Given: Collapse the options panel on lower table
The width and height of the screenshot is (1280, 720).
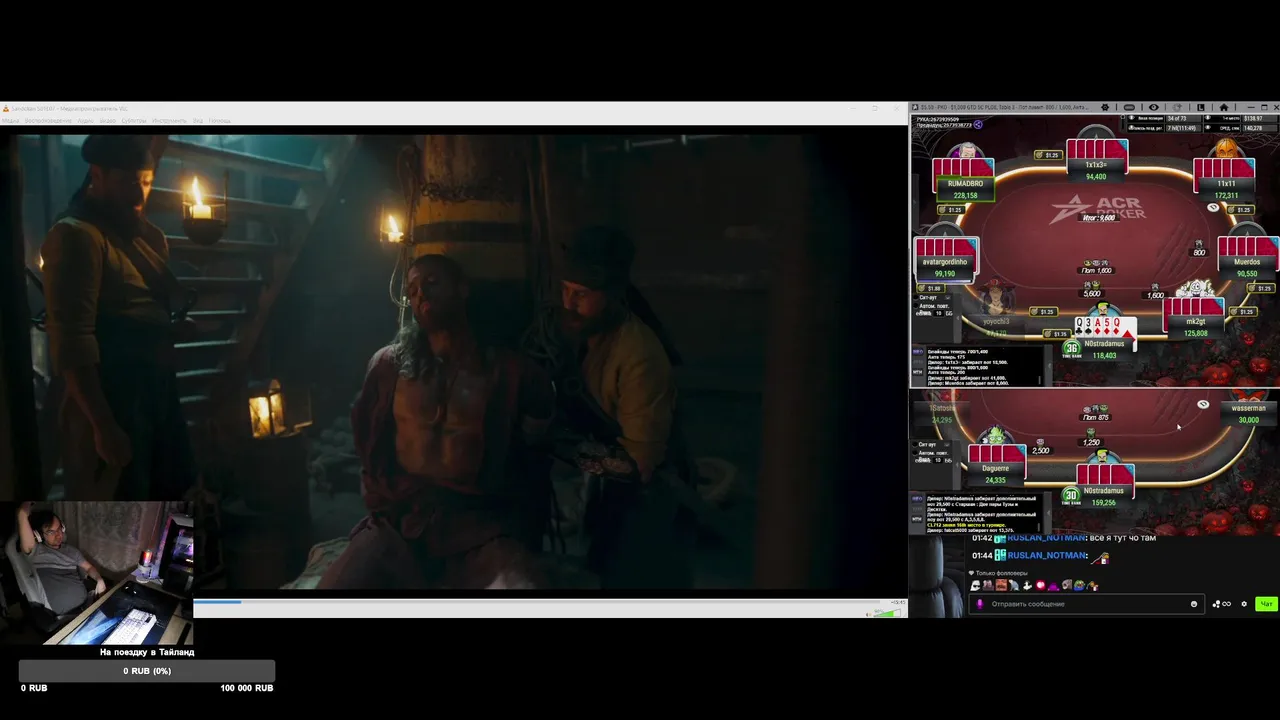Looking at the screenshot, I should coord(957,465).
